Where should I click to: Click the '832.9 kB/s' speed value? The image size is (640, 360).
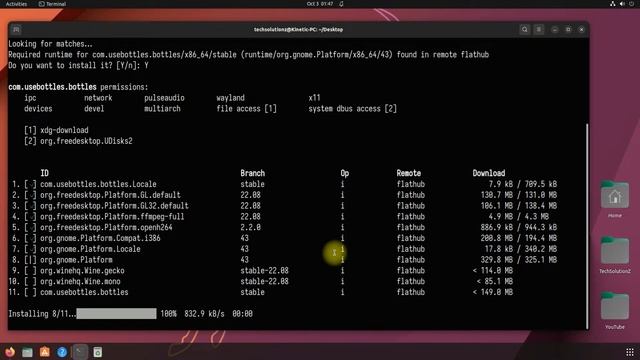(x=204, y=314)
